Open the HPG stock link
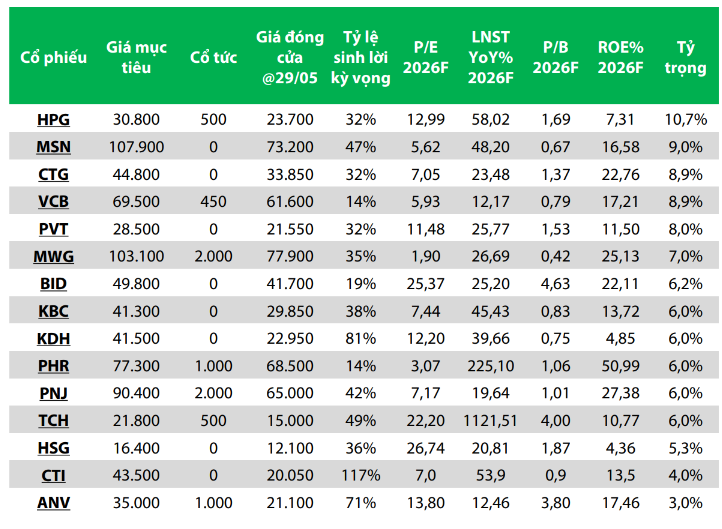 (53, 120)
